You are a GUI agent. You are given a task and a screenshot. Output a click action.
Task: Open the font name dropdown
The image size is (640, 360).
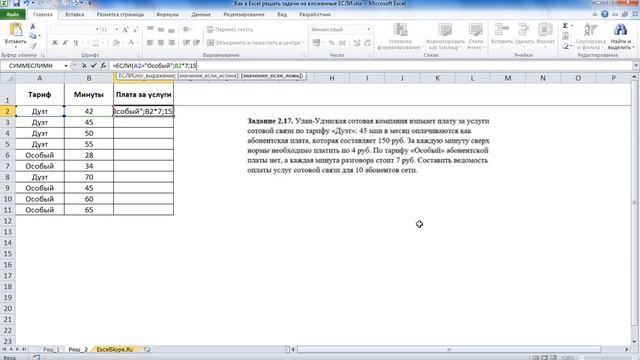click(x=97, y=29)
